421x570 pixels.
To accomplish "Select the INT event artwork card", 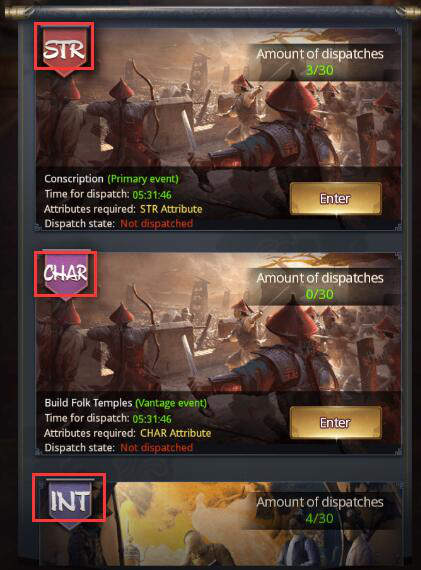I will 220,523.
